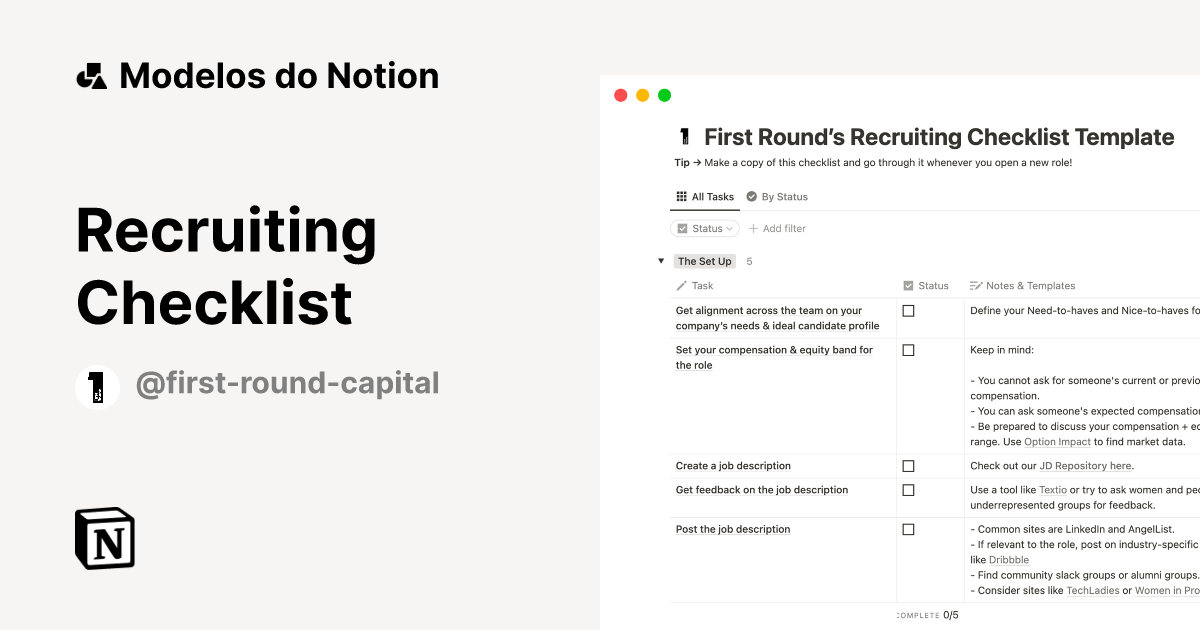Check the Status box for 'Post the job description'

(908, 529)
